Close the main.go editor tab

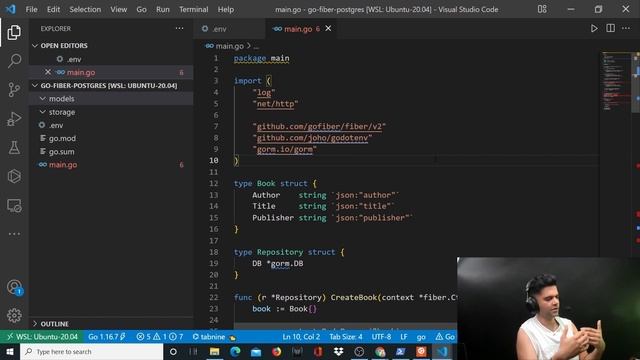pyautogui.click(x=328, y=29)
